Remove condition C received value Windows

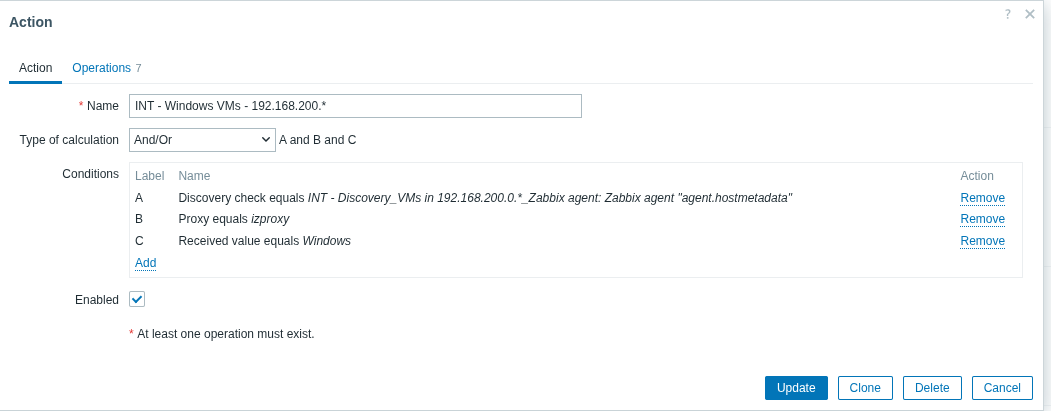(982, 241)
